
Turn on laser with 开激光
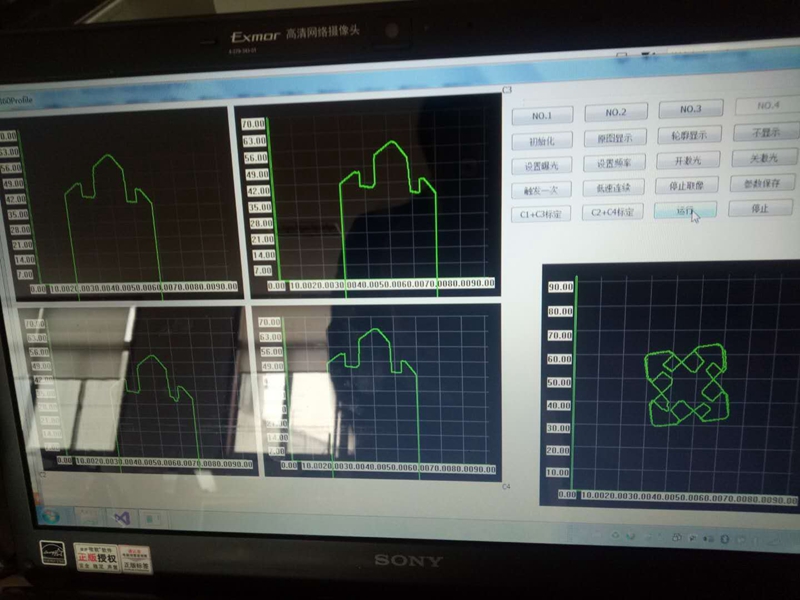point(690,160)
